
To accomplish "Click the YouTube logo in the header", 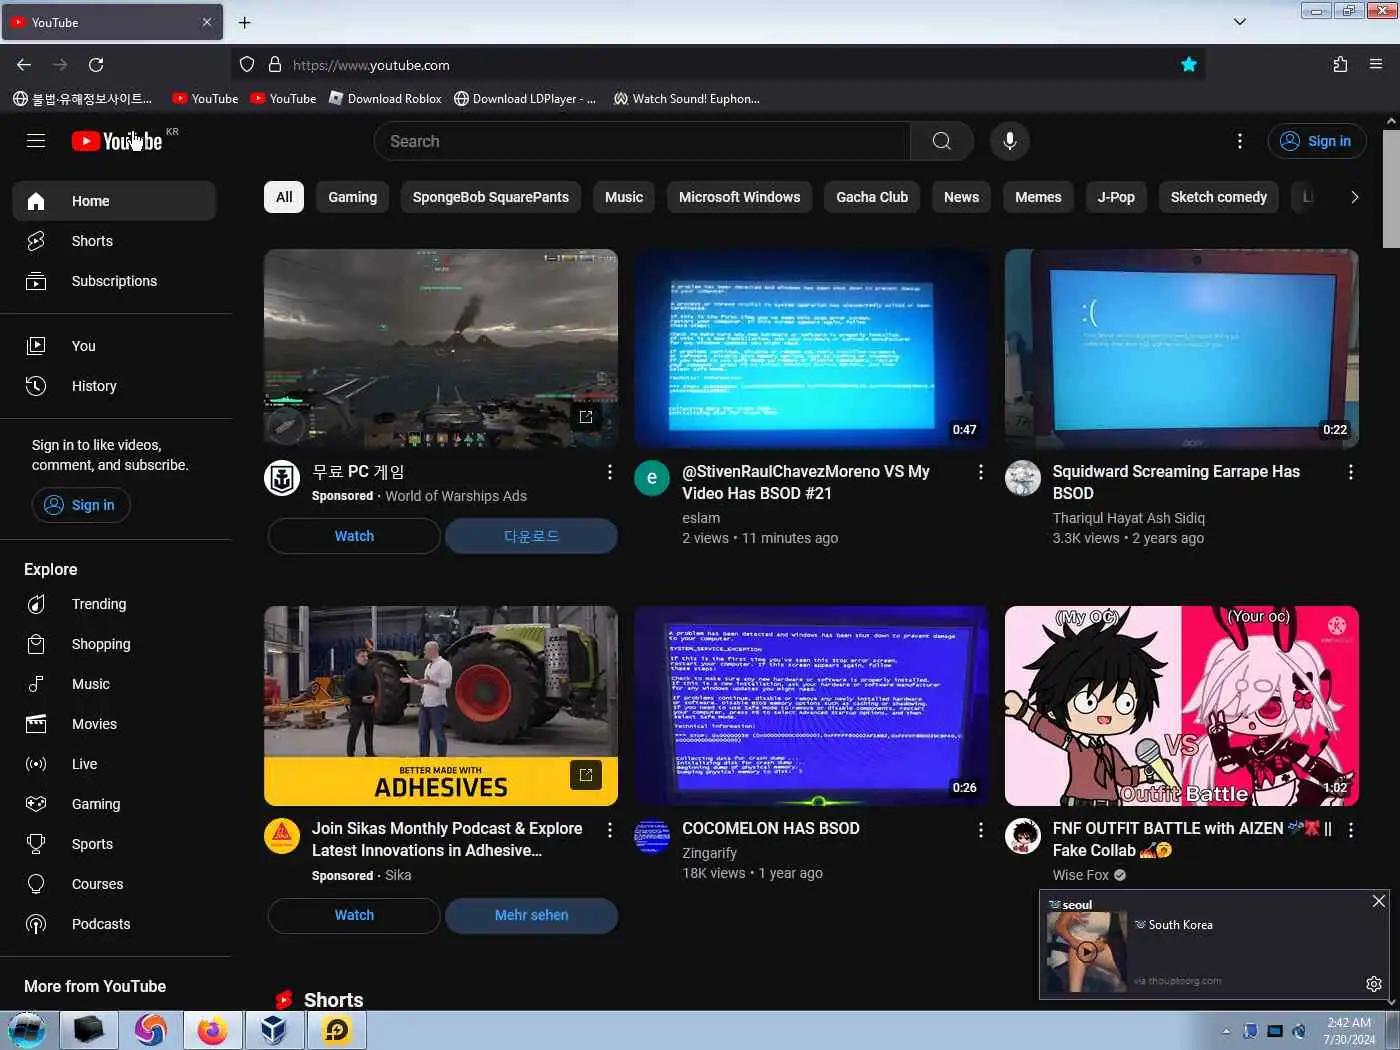I will pyautogui.click(x=117, y=141).
